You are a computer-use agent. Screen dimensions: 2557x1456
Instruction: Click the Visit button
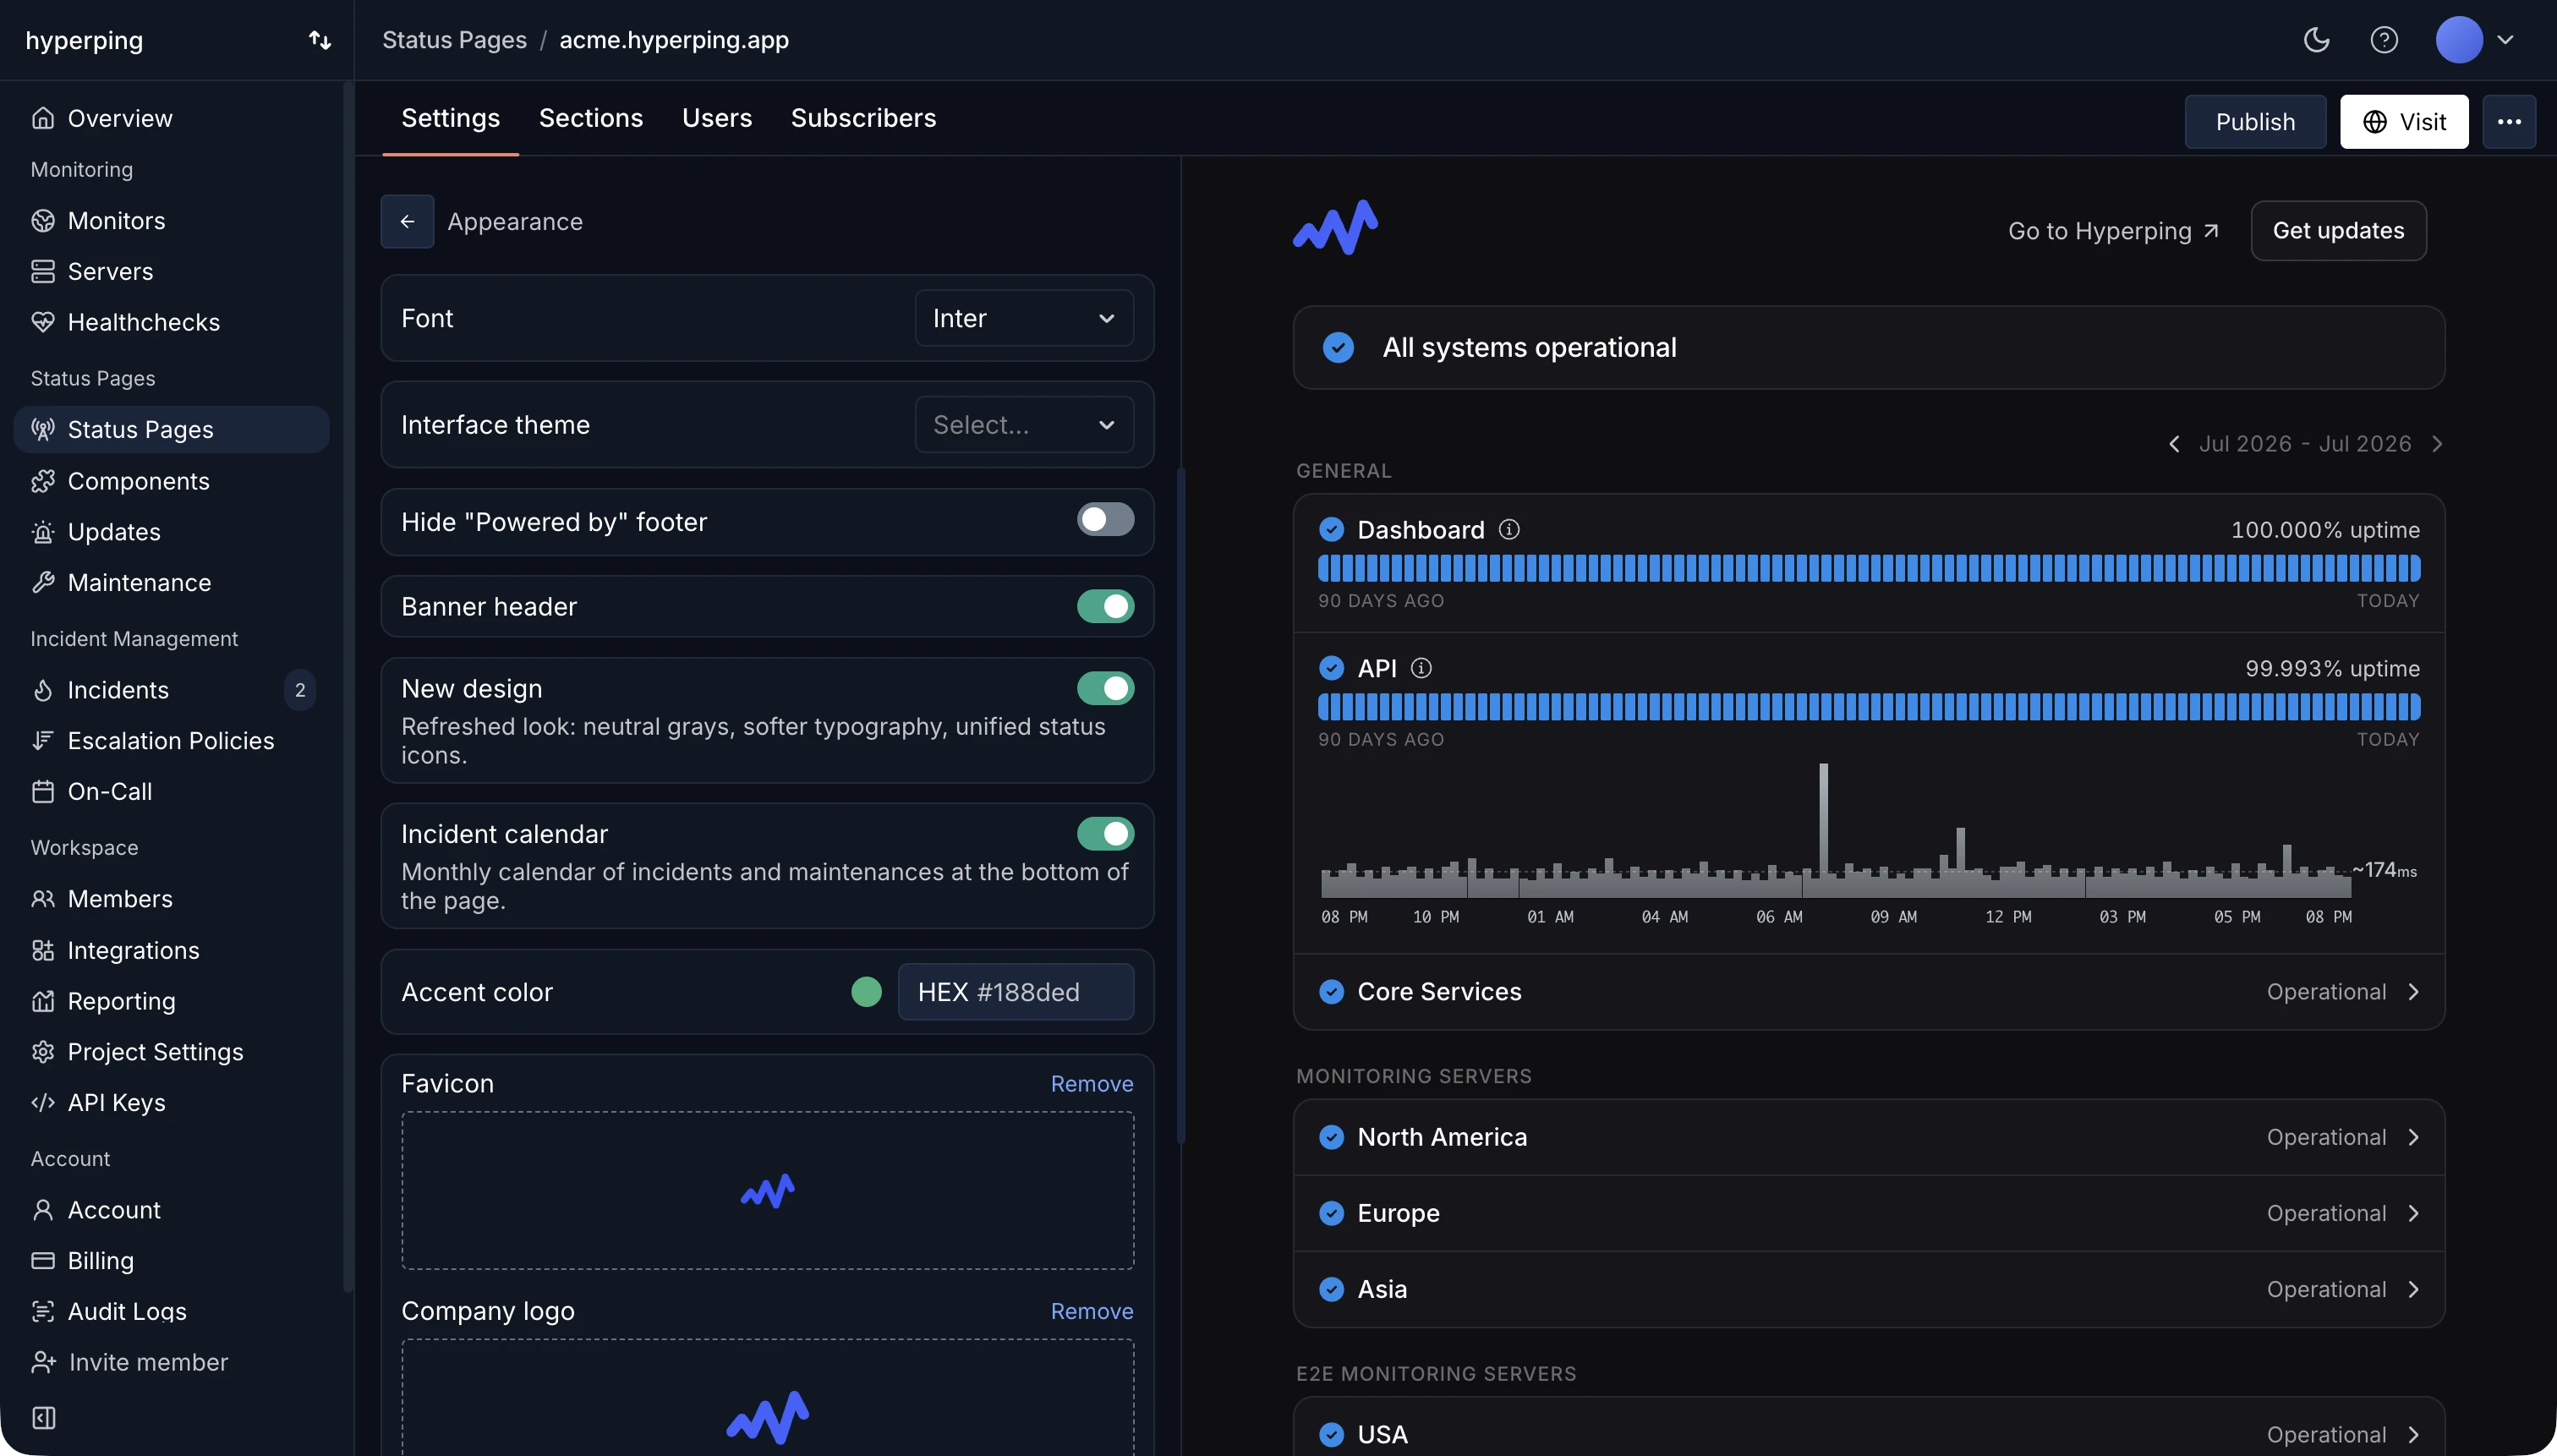2404,122
